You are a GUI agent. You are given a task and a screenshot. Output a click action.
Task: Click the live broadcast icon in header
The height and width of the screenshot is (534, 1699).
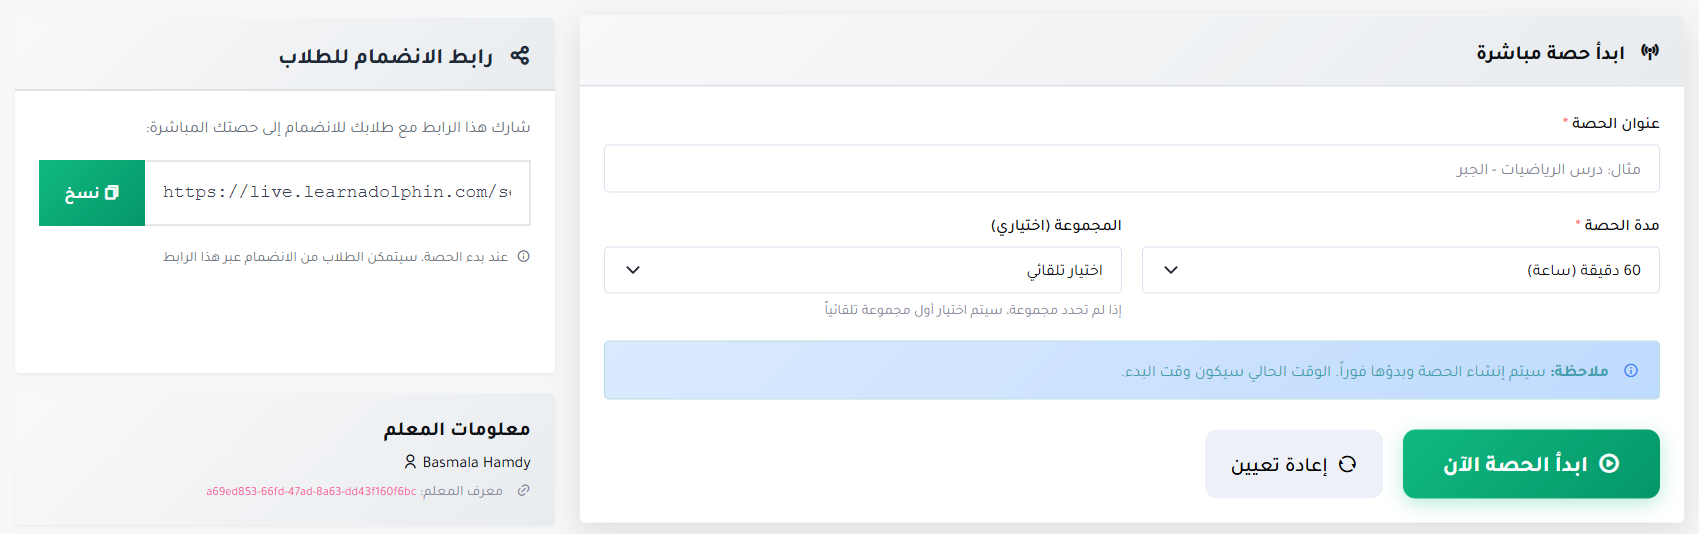click(1650, 52)
